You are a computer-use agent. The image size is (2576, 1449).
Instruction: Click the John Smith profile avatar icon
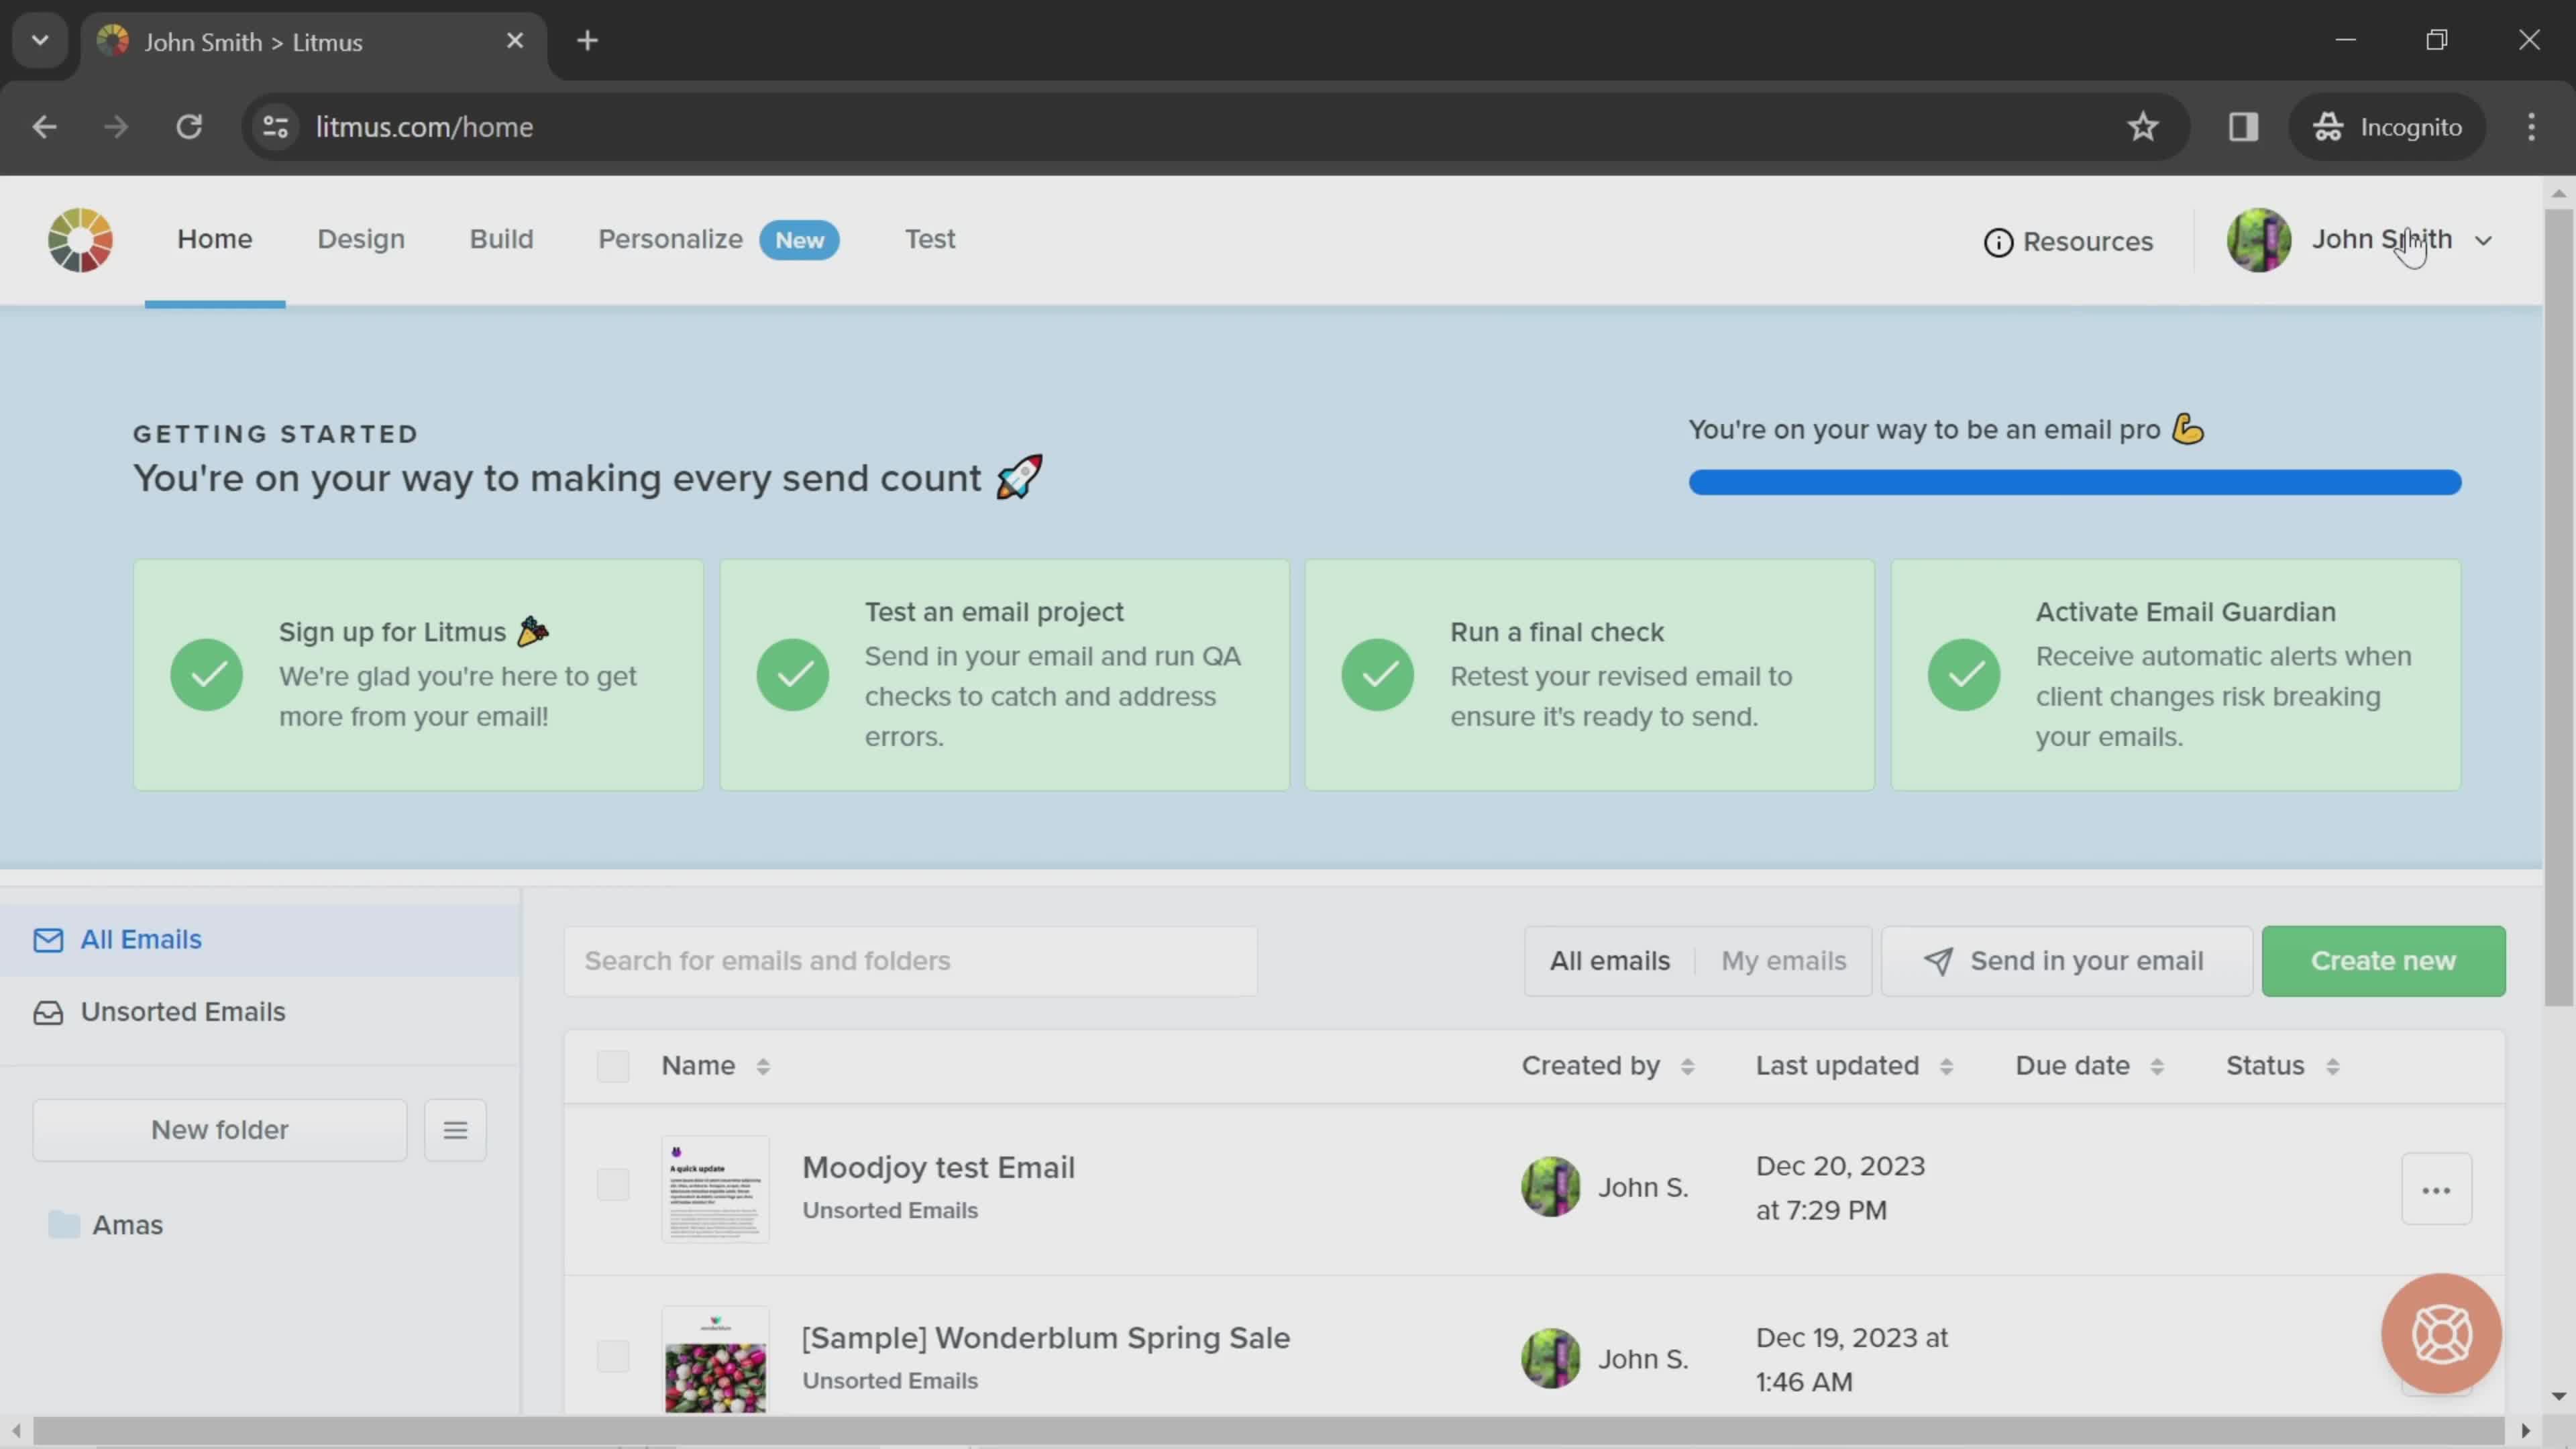pyautogui.click(x=2261, y=239)
